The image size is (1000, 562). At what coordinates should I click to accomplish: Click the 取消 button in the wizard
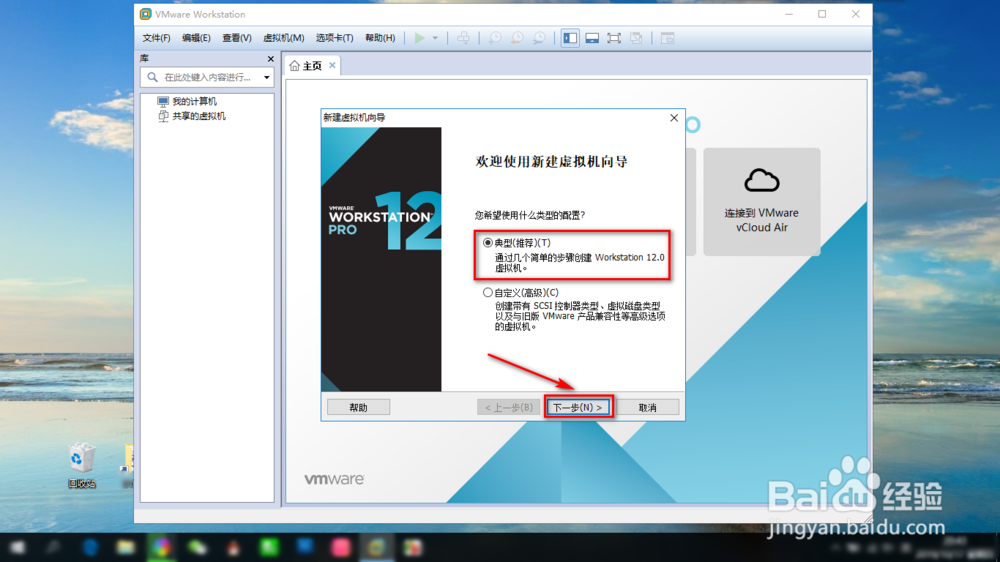click(x=647, y=407)
